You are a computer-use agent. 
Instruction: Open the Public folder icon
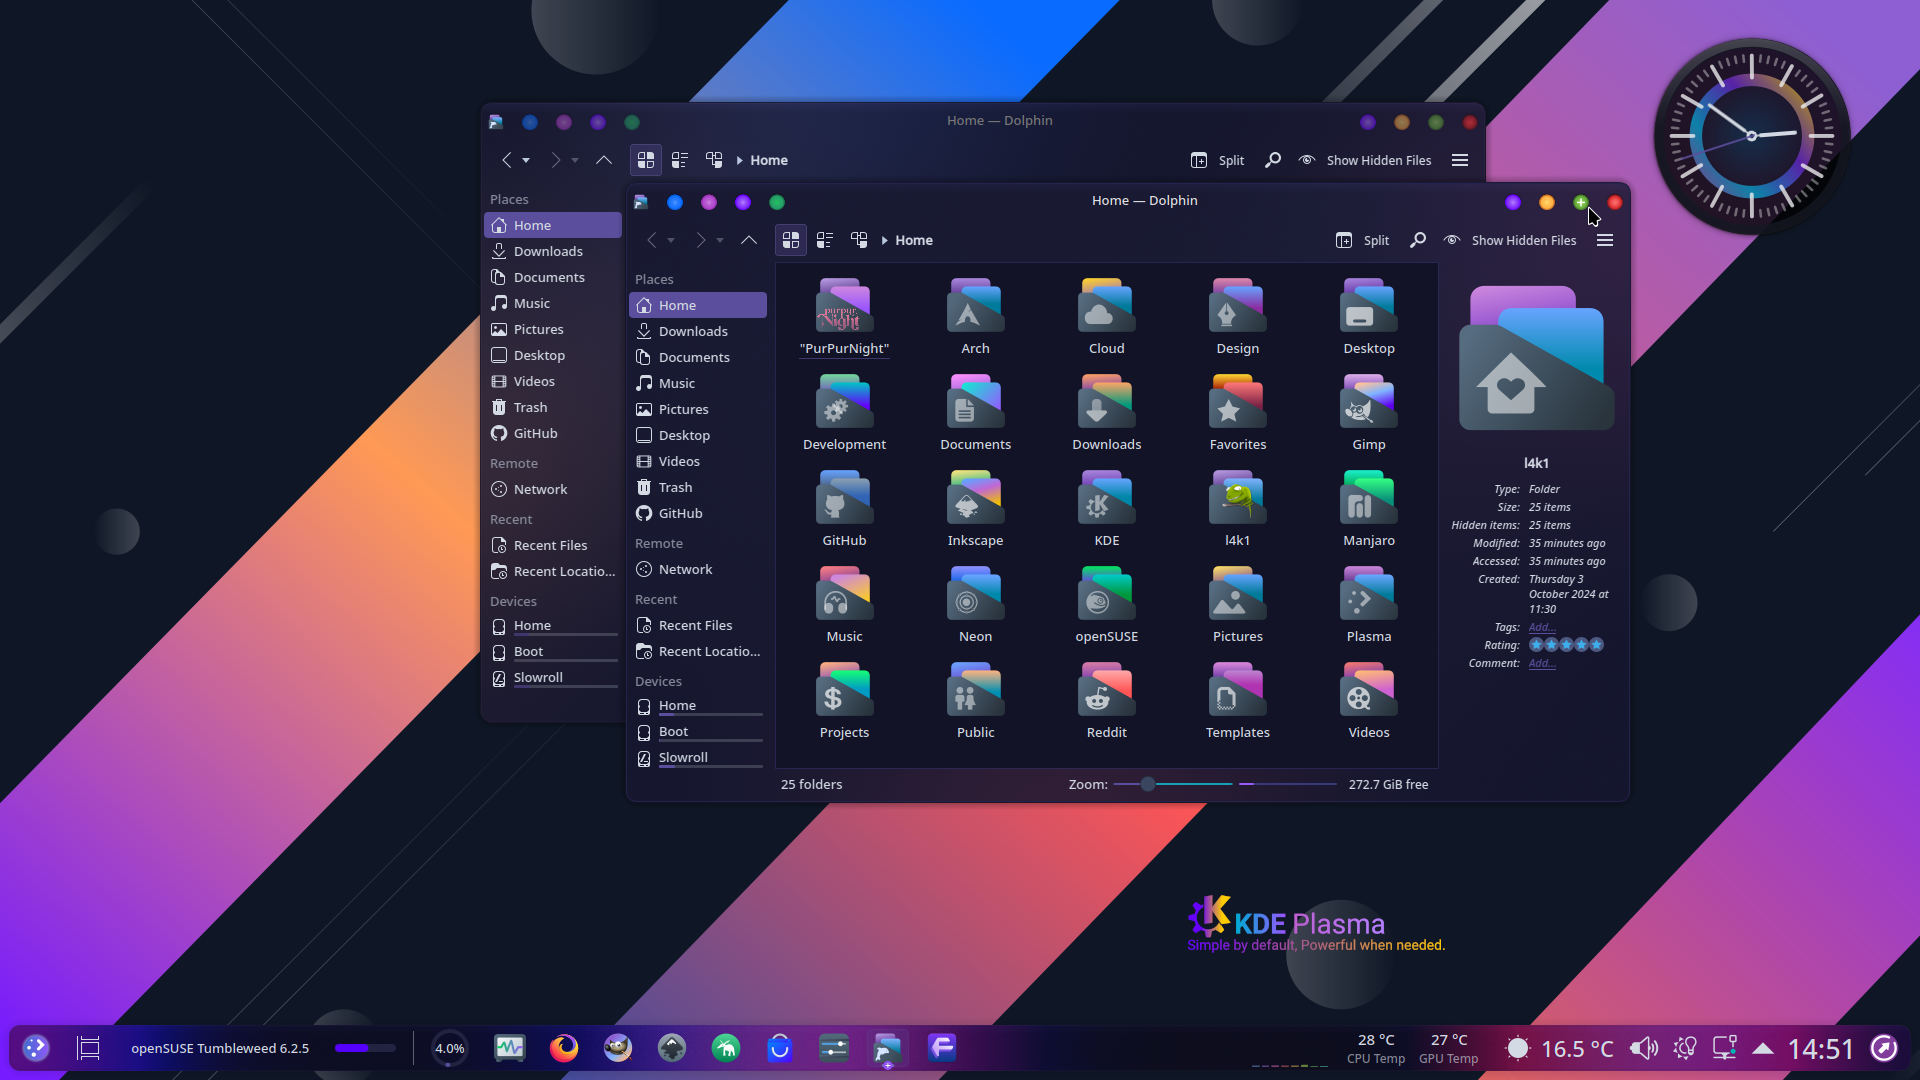975,691
